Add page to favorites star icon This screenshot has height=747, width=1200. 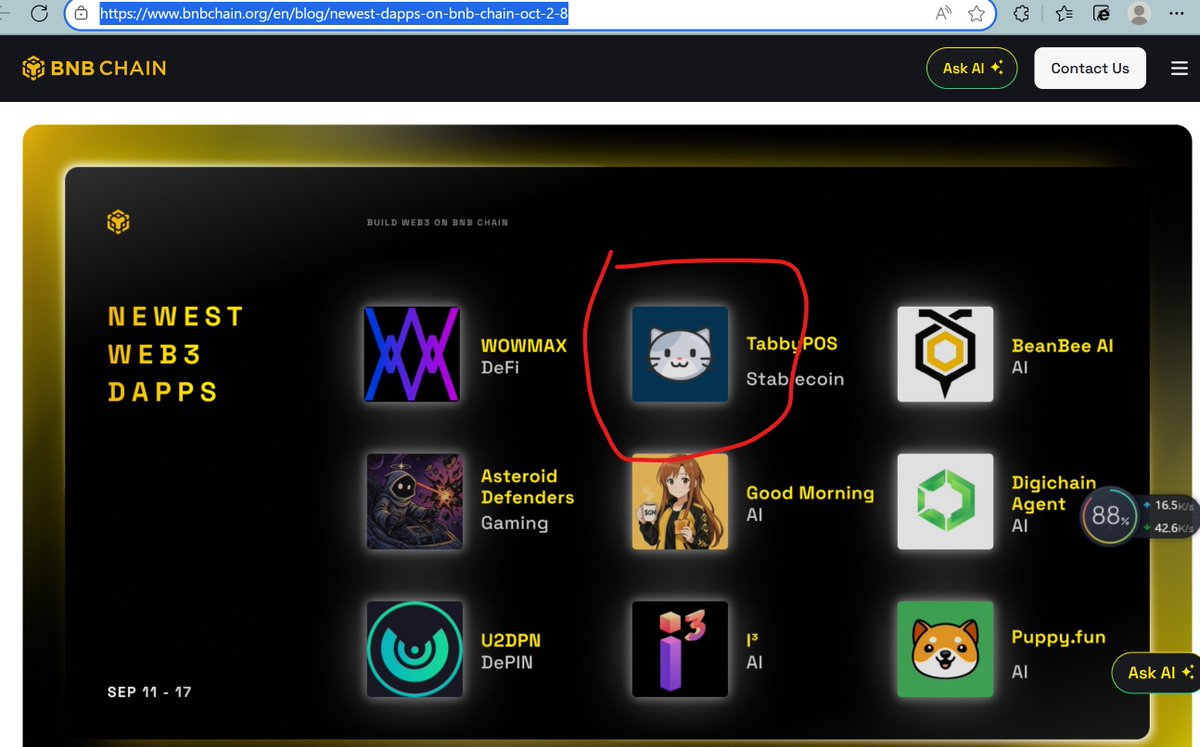[x=976, y=14]
